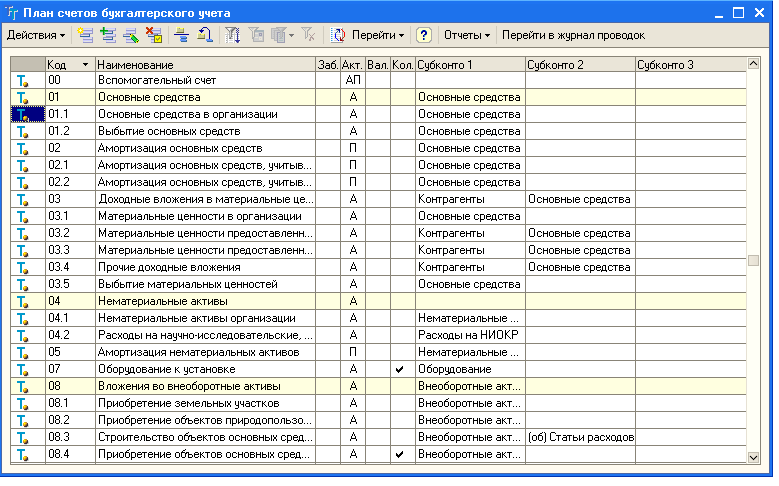Click the account icon in row 08.4
Viewport: 779px width, 486px height.
[22, 454]
